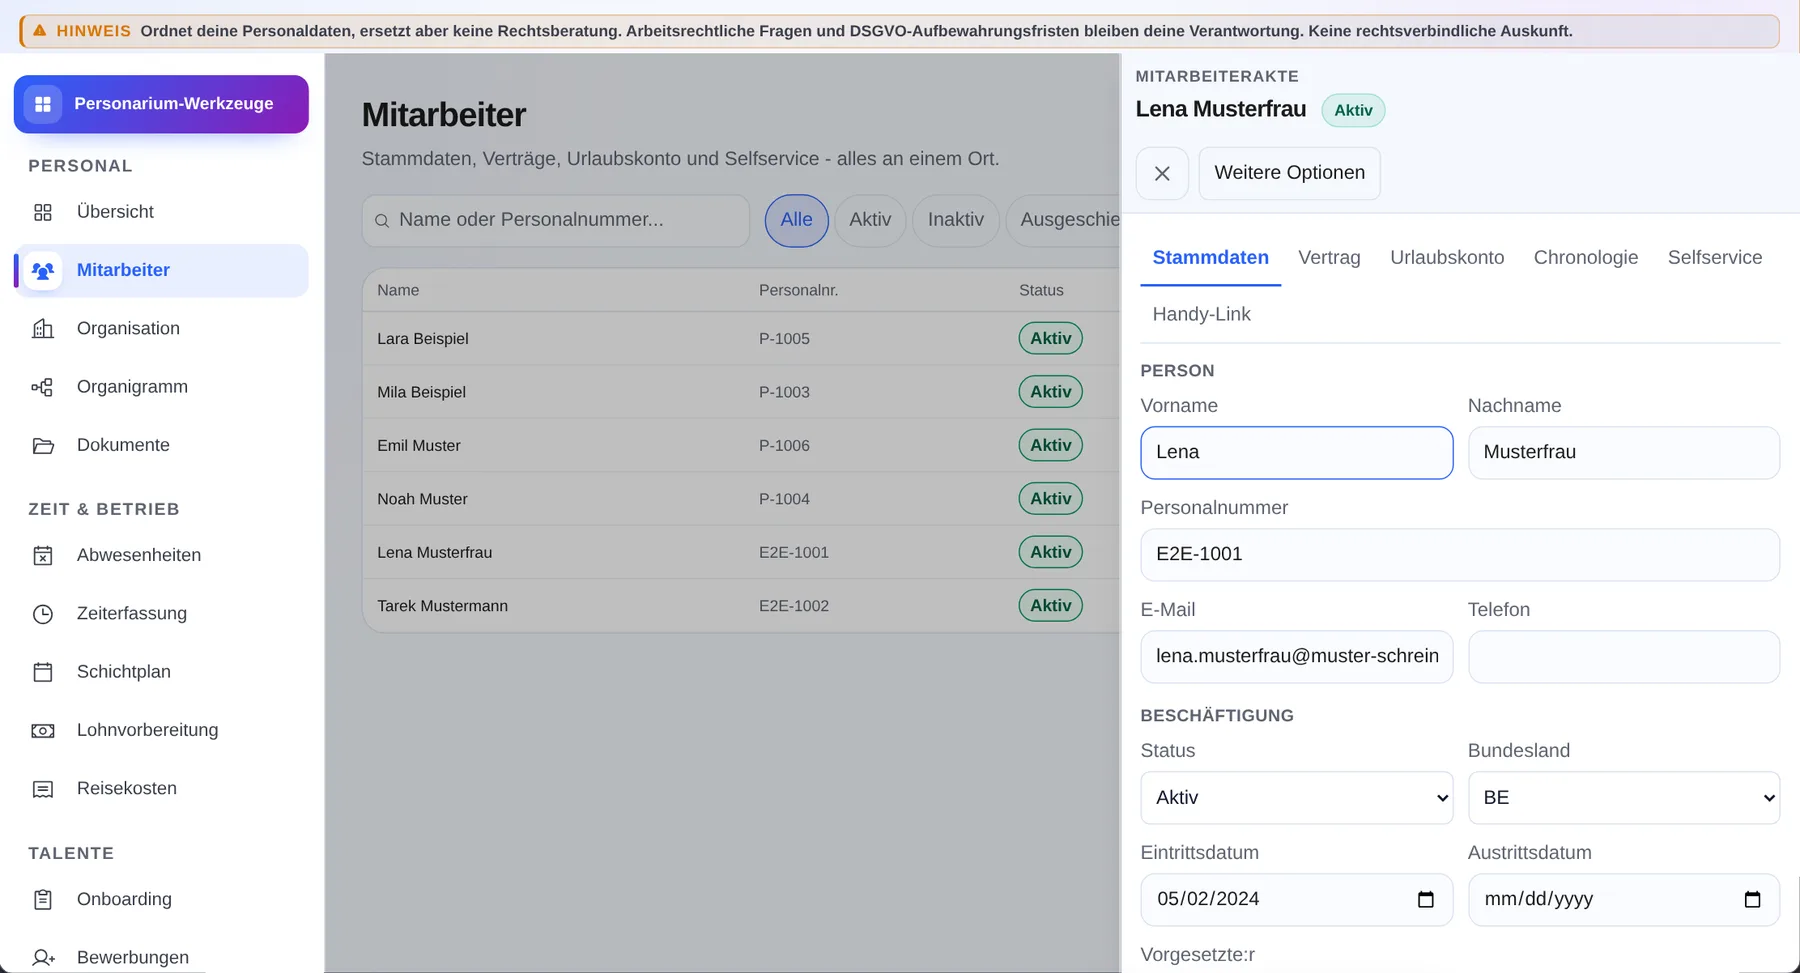Click Aktiv status badge for Noah Muster

click(1050, 499)
